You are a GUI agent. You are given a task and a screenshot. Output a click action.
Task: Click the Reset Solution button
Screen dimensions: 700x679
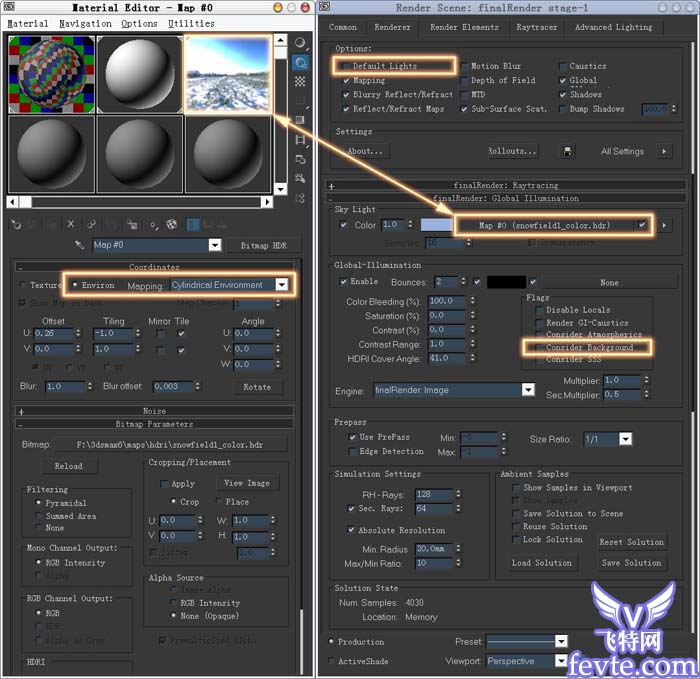[x=631, y=542]
